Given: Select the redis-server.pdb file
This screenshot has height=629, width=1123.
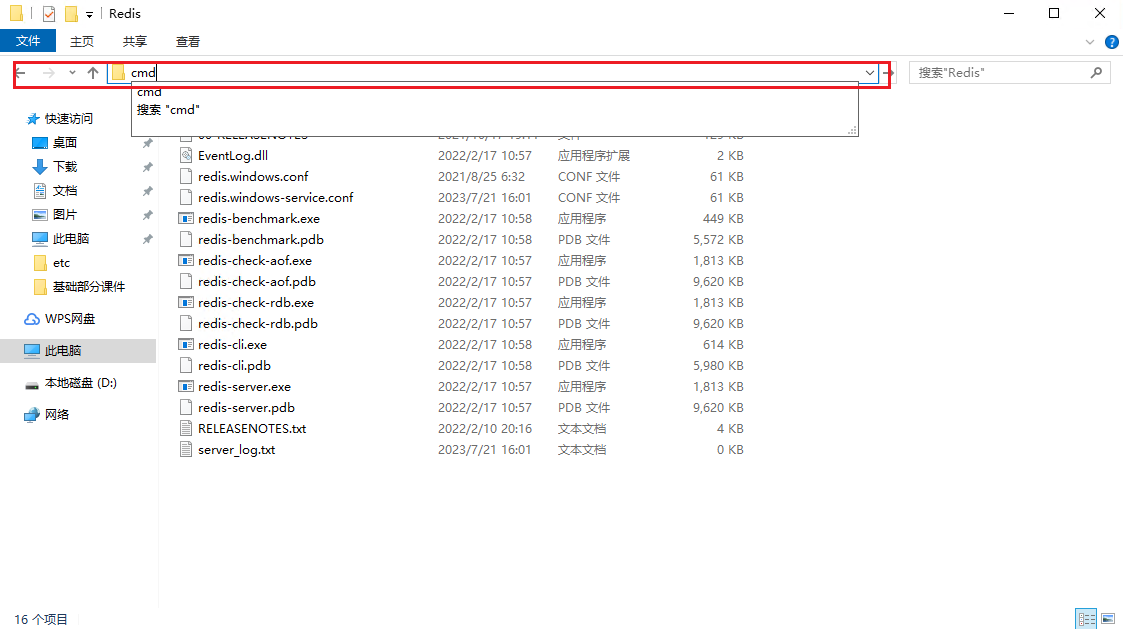Looking at the screenshot, I should pyautogui.click(x=246, y=408).
